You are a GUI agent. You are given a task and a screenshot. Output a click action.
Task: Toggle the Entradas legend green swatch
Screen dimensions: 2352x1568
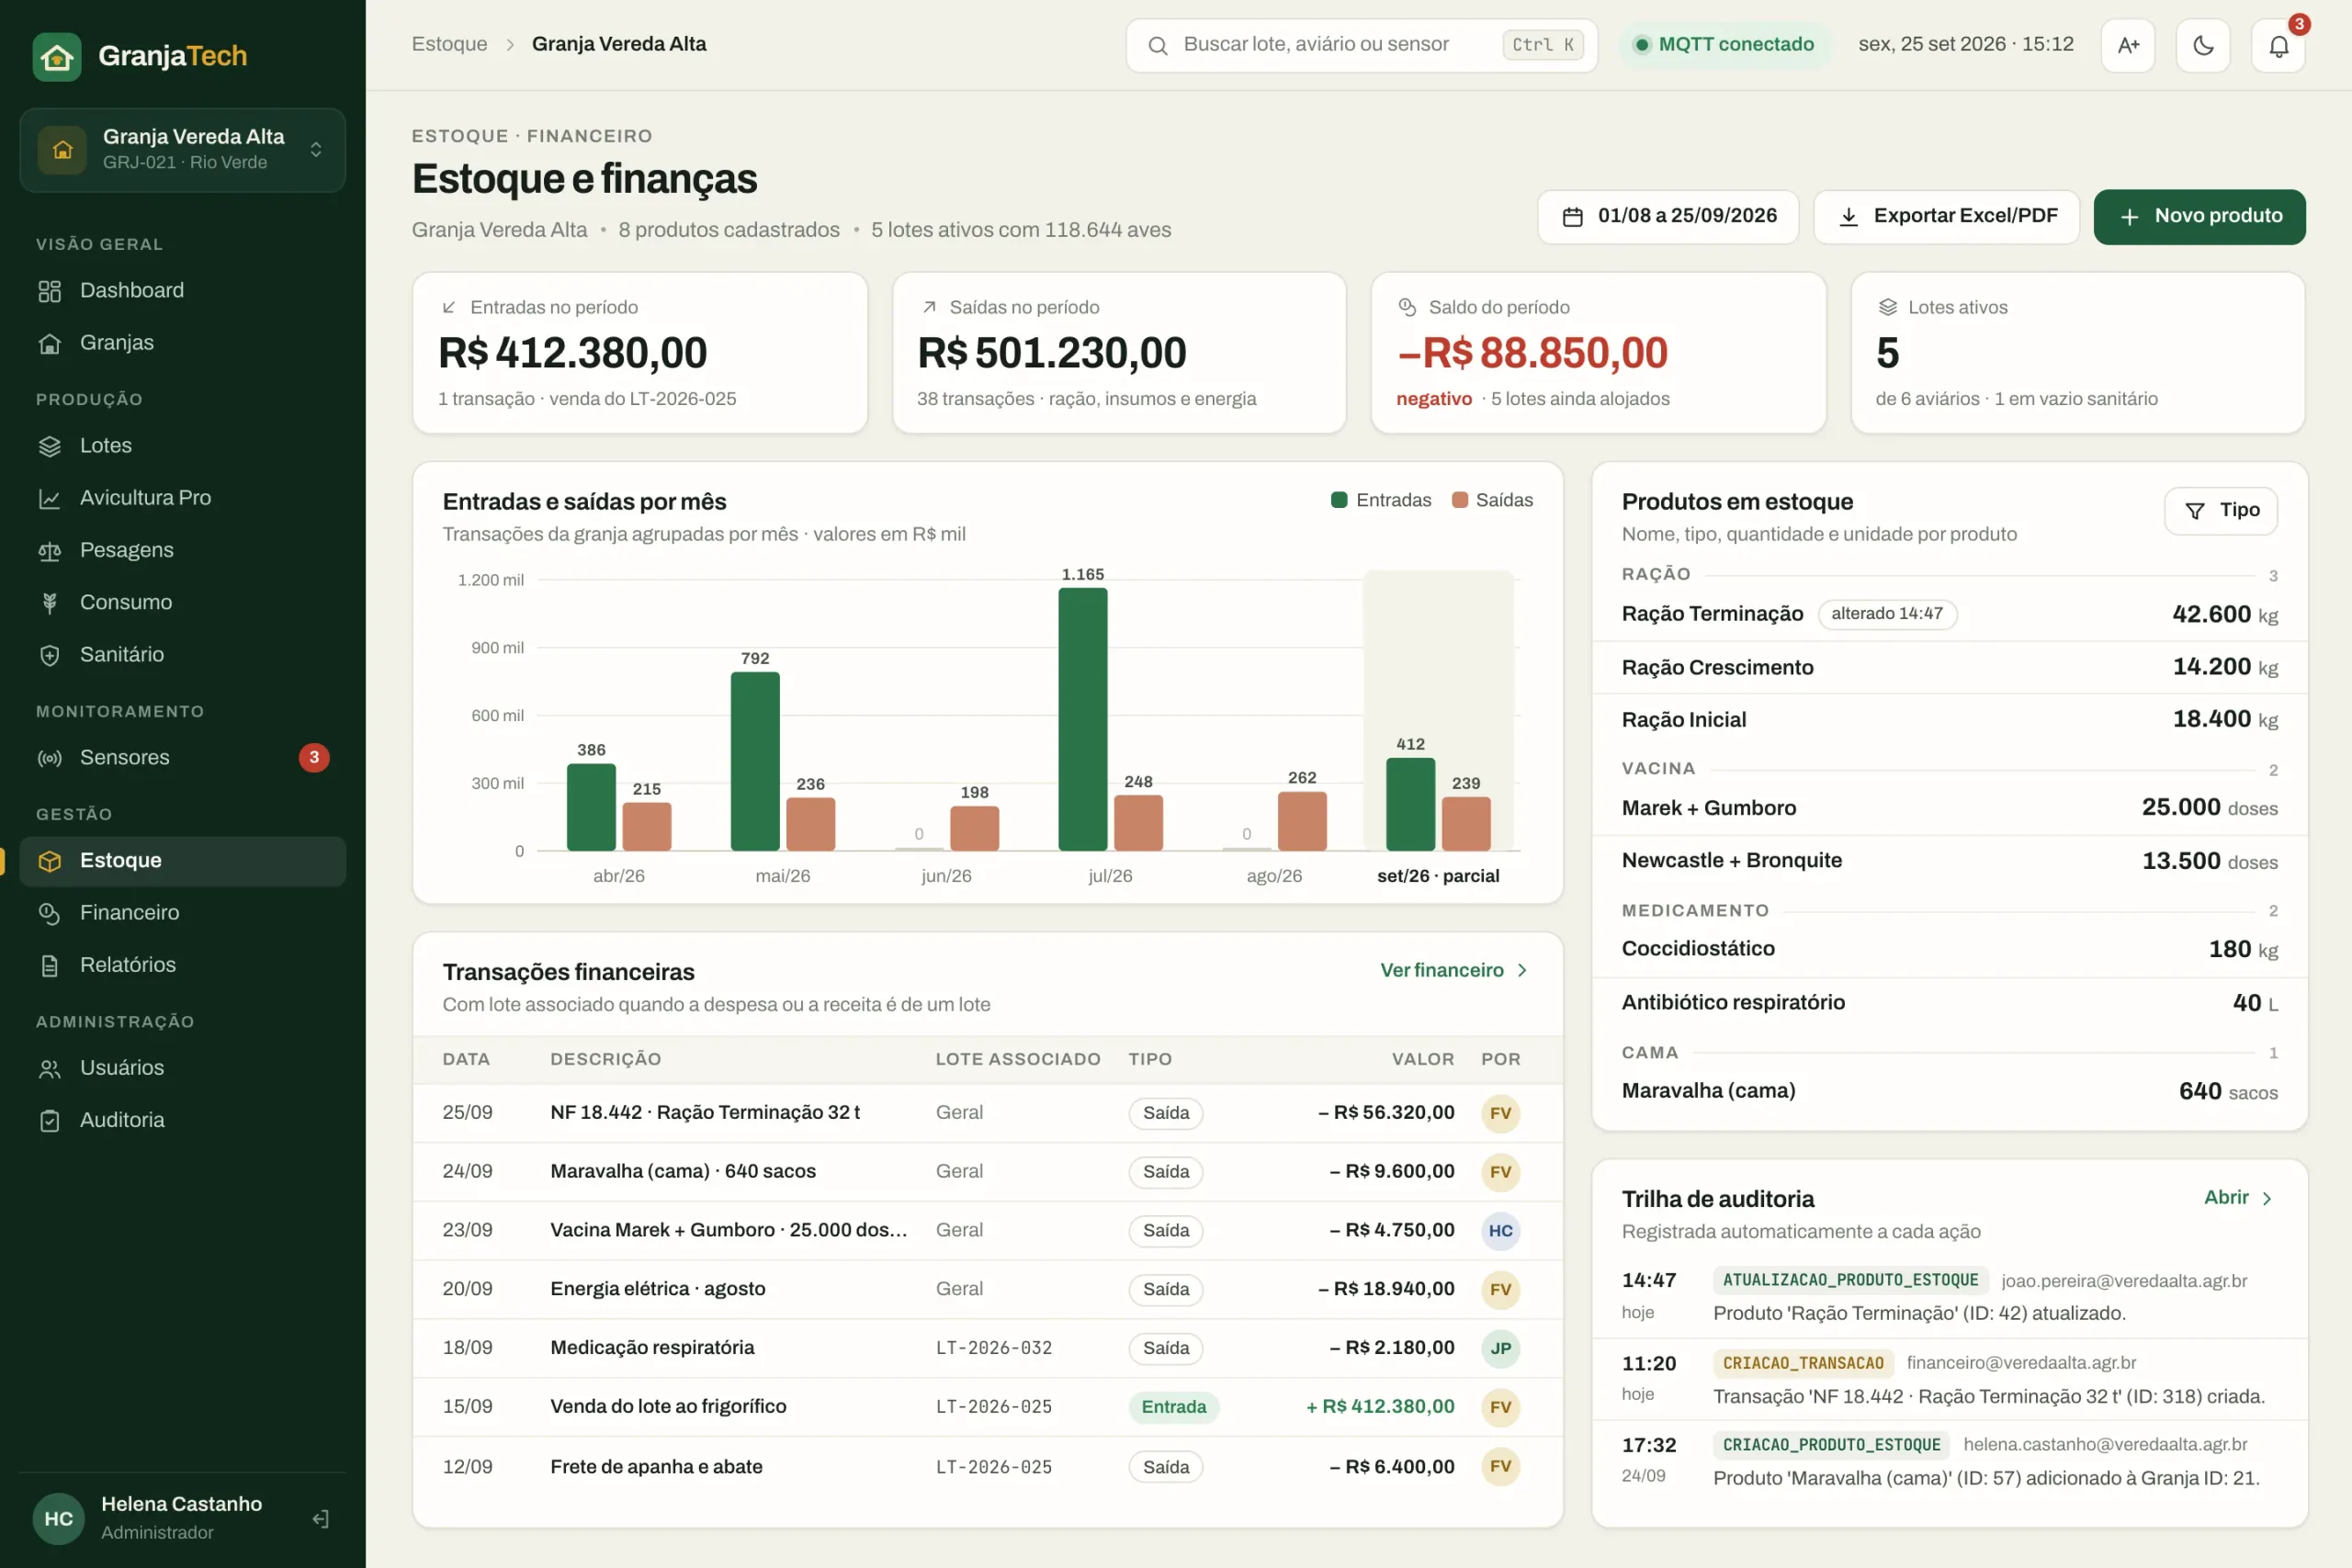point(1339,500)
